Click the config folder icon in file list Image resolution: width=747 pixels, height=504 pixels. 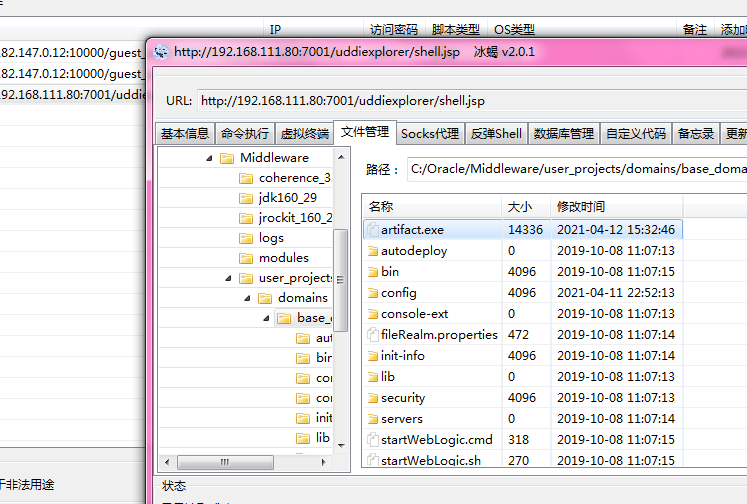click(x=373, y=293)
